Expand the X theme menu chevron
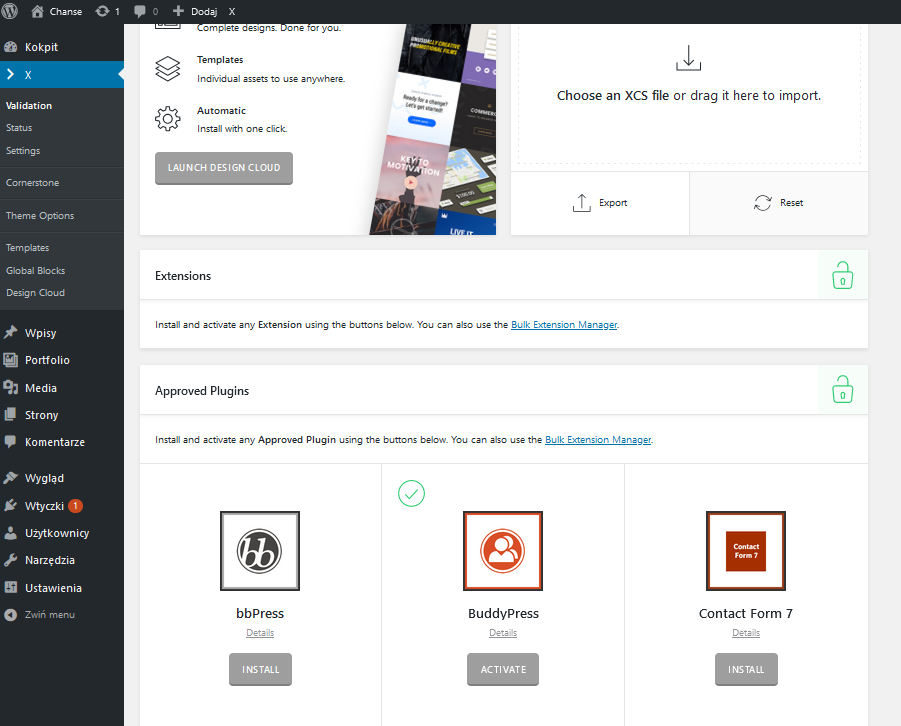This screenshot has height=726, width=901. (10, 74)
